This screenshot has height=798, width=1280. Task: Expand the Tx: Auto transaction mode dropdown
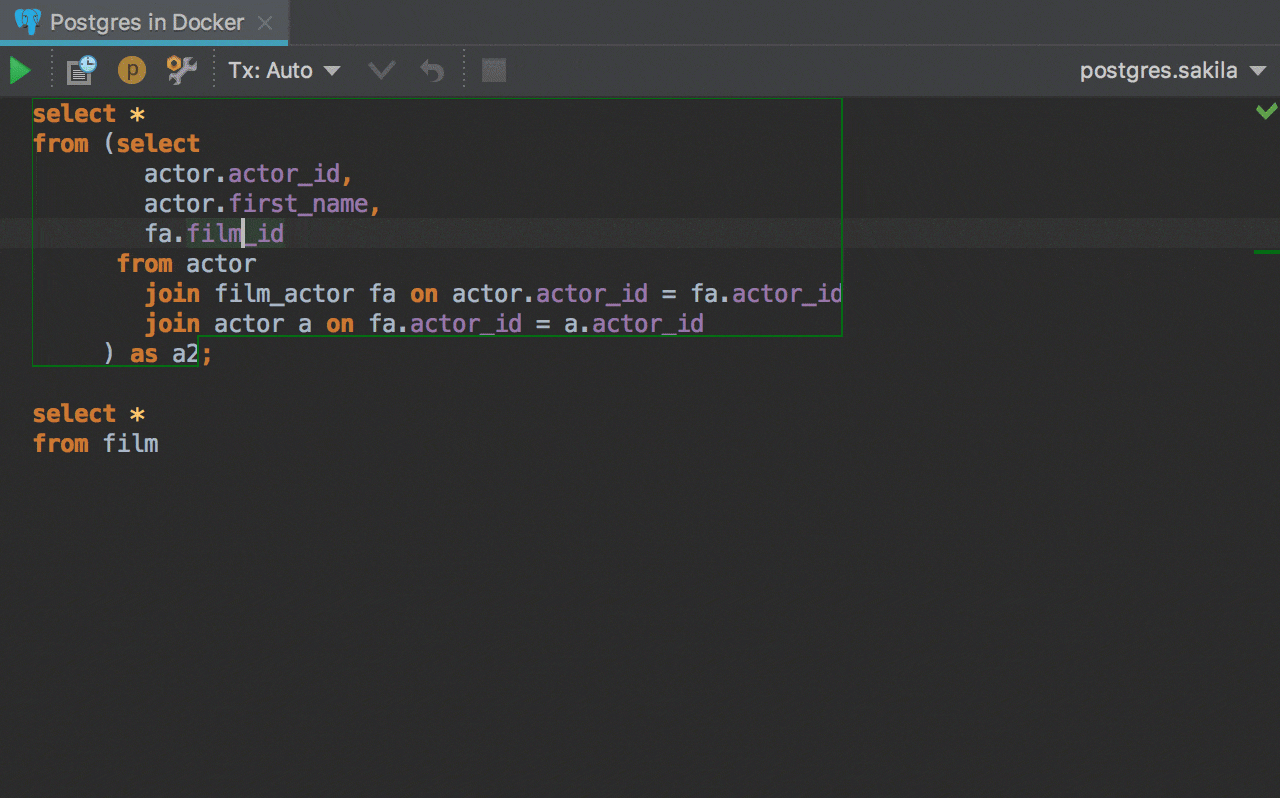click(x=285, y=71)
